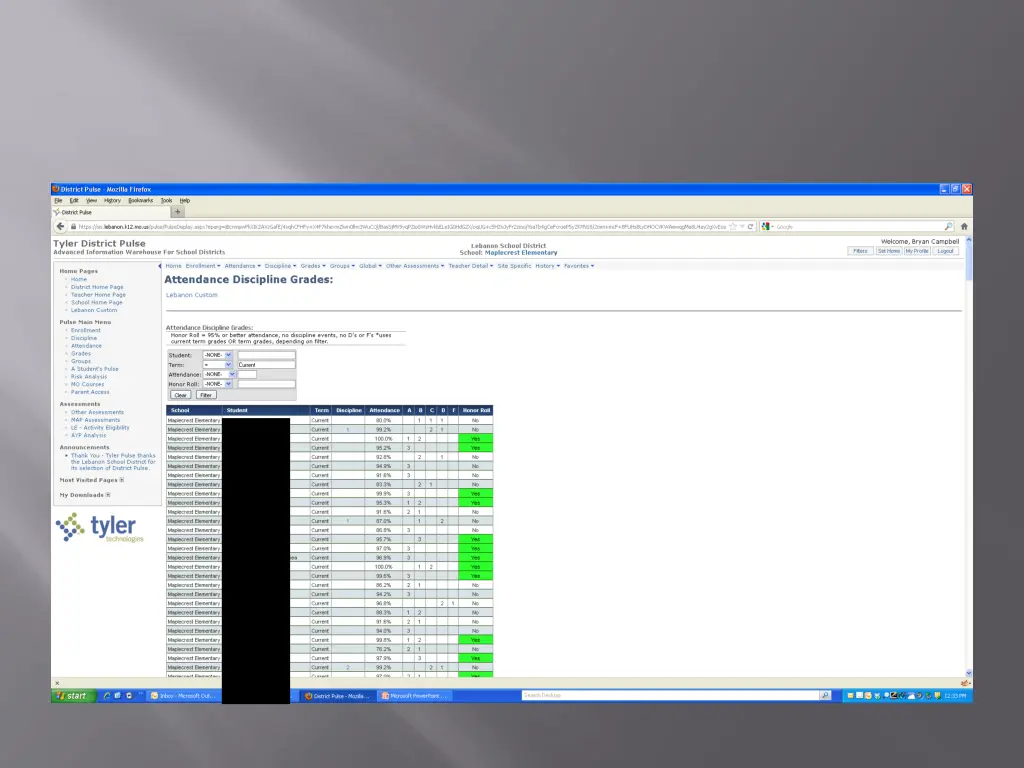Open the History dropdown in page navigation

[547, 266]
